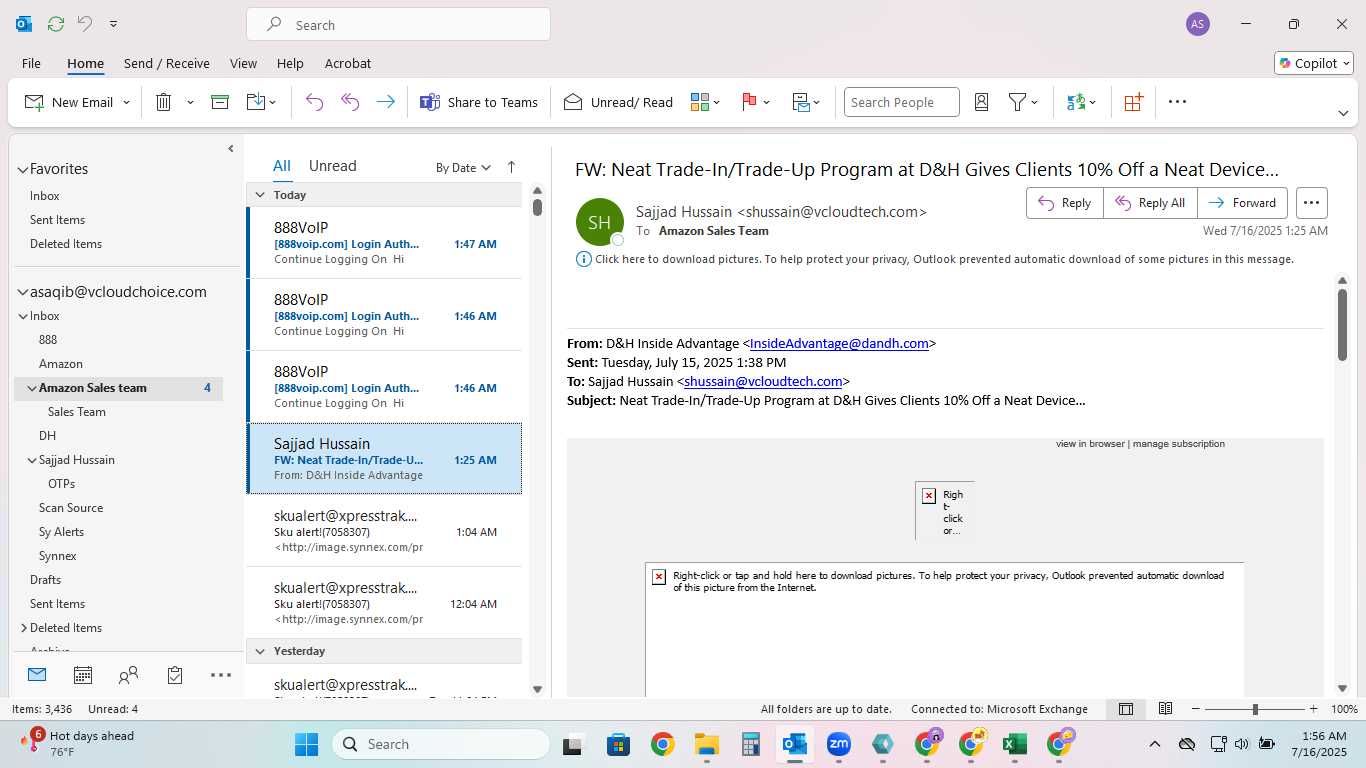Open the Rules icon dropdown
The height and width of the screenshot is (768, 1366).
click(806, 102)
